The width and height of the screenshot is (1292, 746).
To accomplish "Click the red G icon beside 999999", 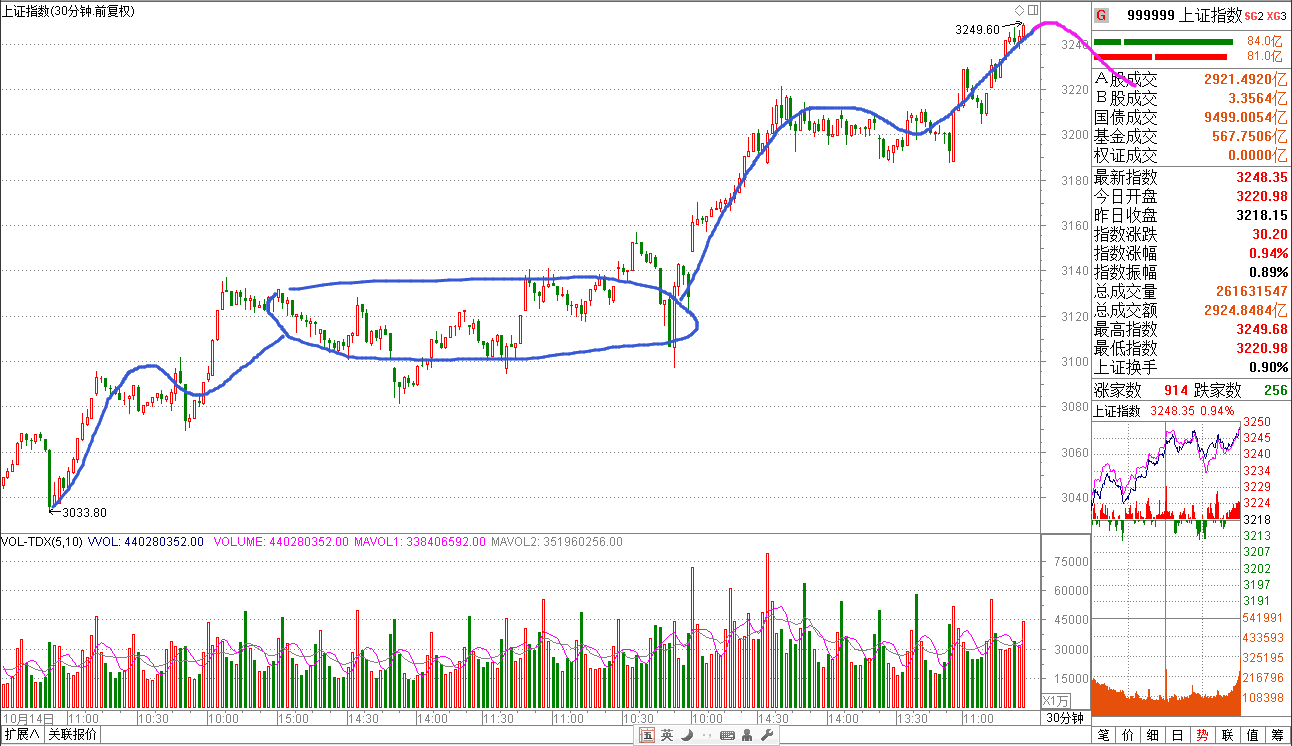I will coord(1101,15).
